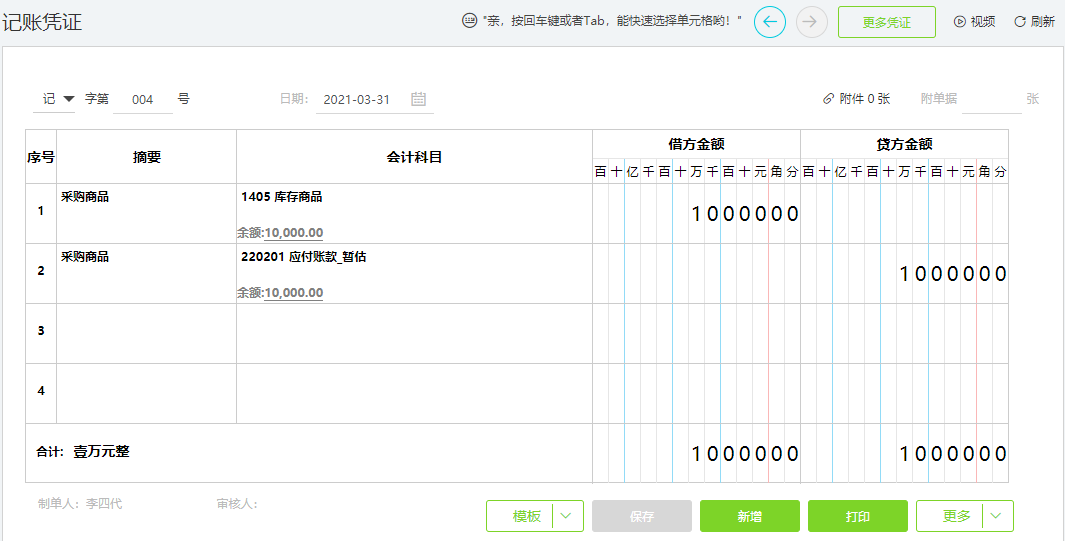Expand the 记 voucher type dropdown
The height and width of the screenshot is (541, 1065).
pyautogui.click(x=68, y=99)
